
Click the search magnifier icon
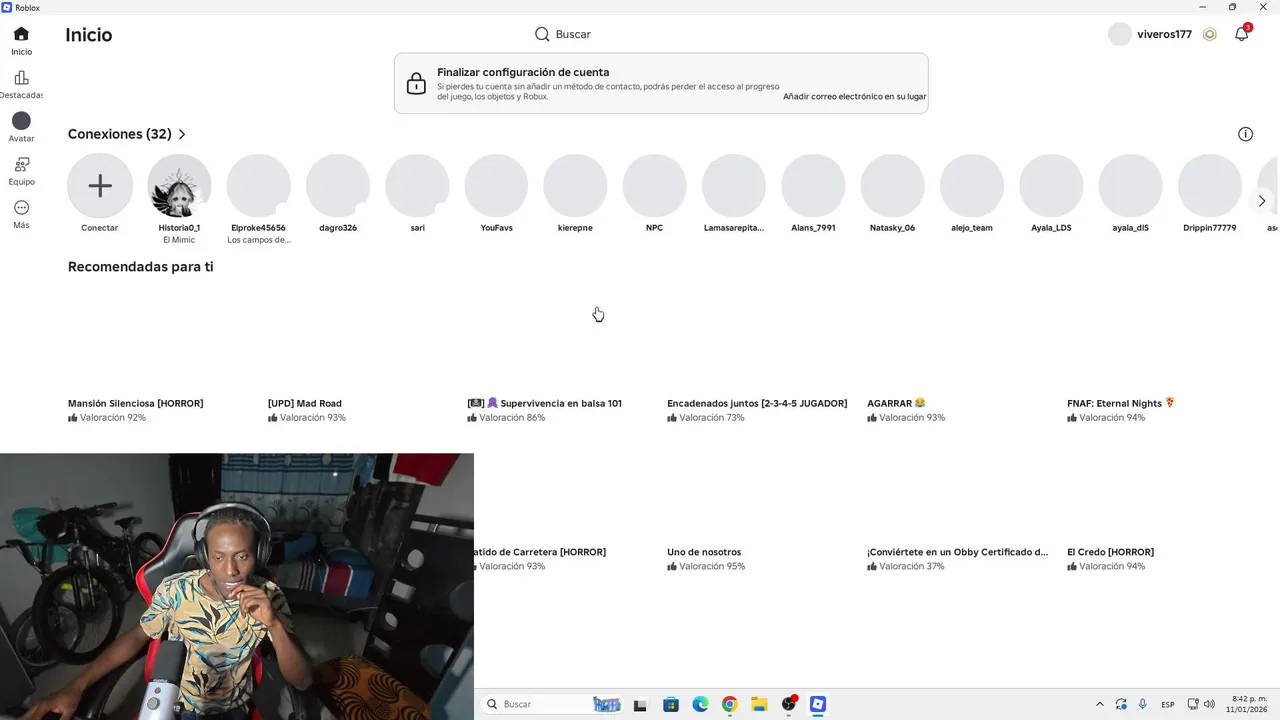click(x=542, y=34)
